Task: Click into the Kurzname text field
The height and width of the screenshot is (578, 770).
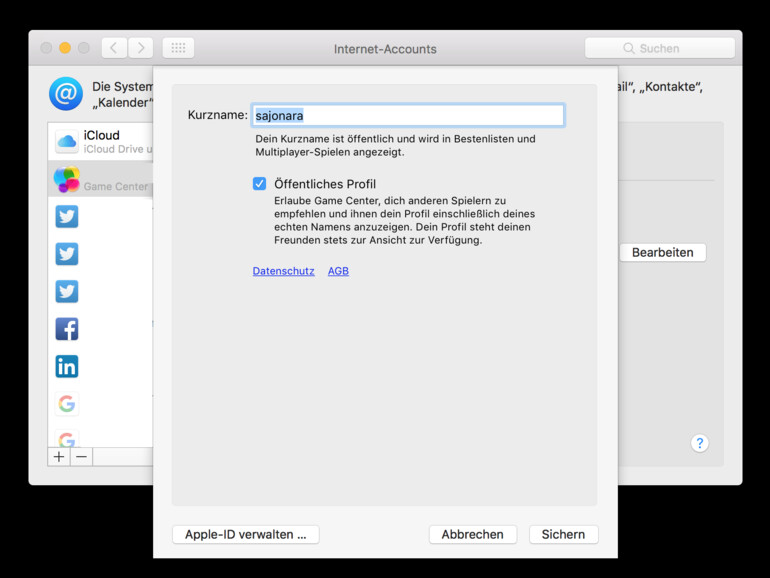Action: pyautogui.click(x=408, y=115)
